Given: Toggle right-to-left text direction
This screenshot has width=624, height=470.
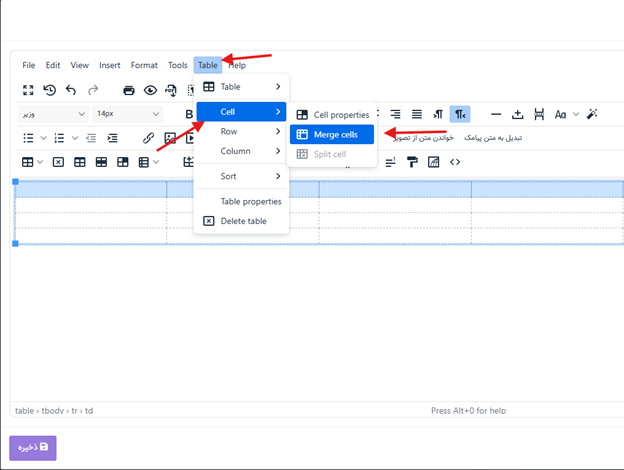Looking at the screenshot, I should 460,114.
